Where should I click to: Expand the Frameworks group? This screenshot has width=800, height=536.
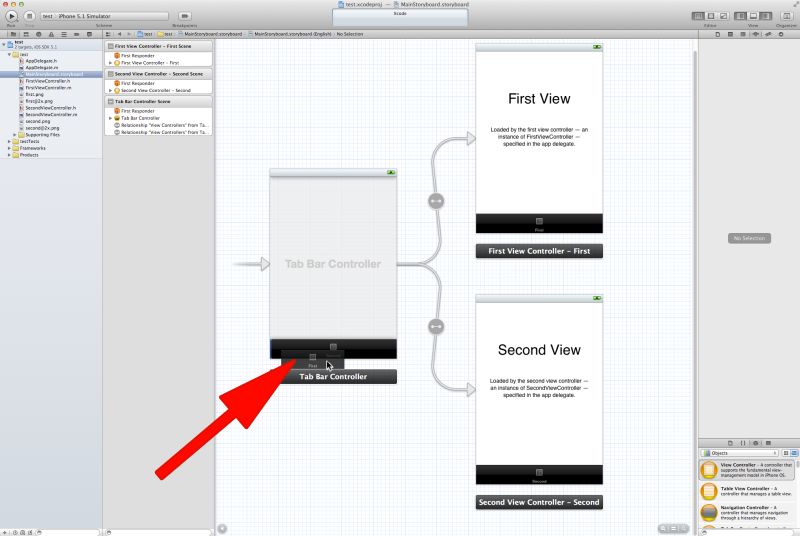point(9,148)
